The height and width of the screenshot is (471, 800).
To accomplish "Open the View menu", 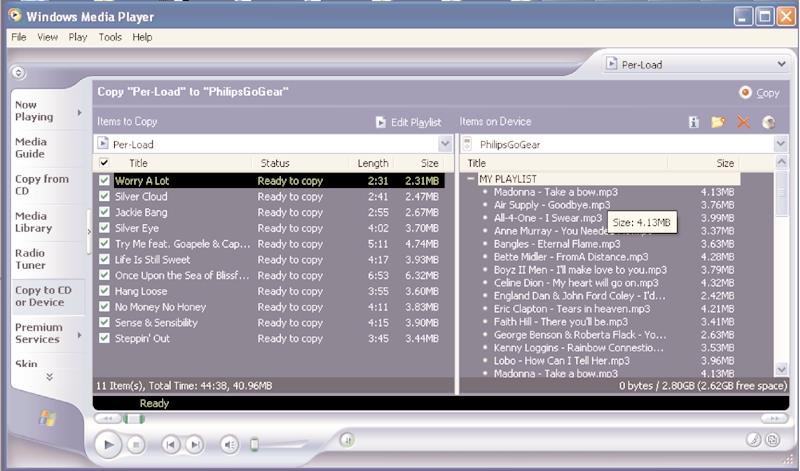I will click(47, 37).
